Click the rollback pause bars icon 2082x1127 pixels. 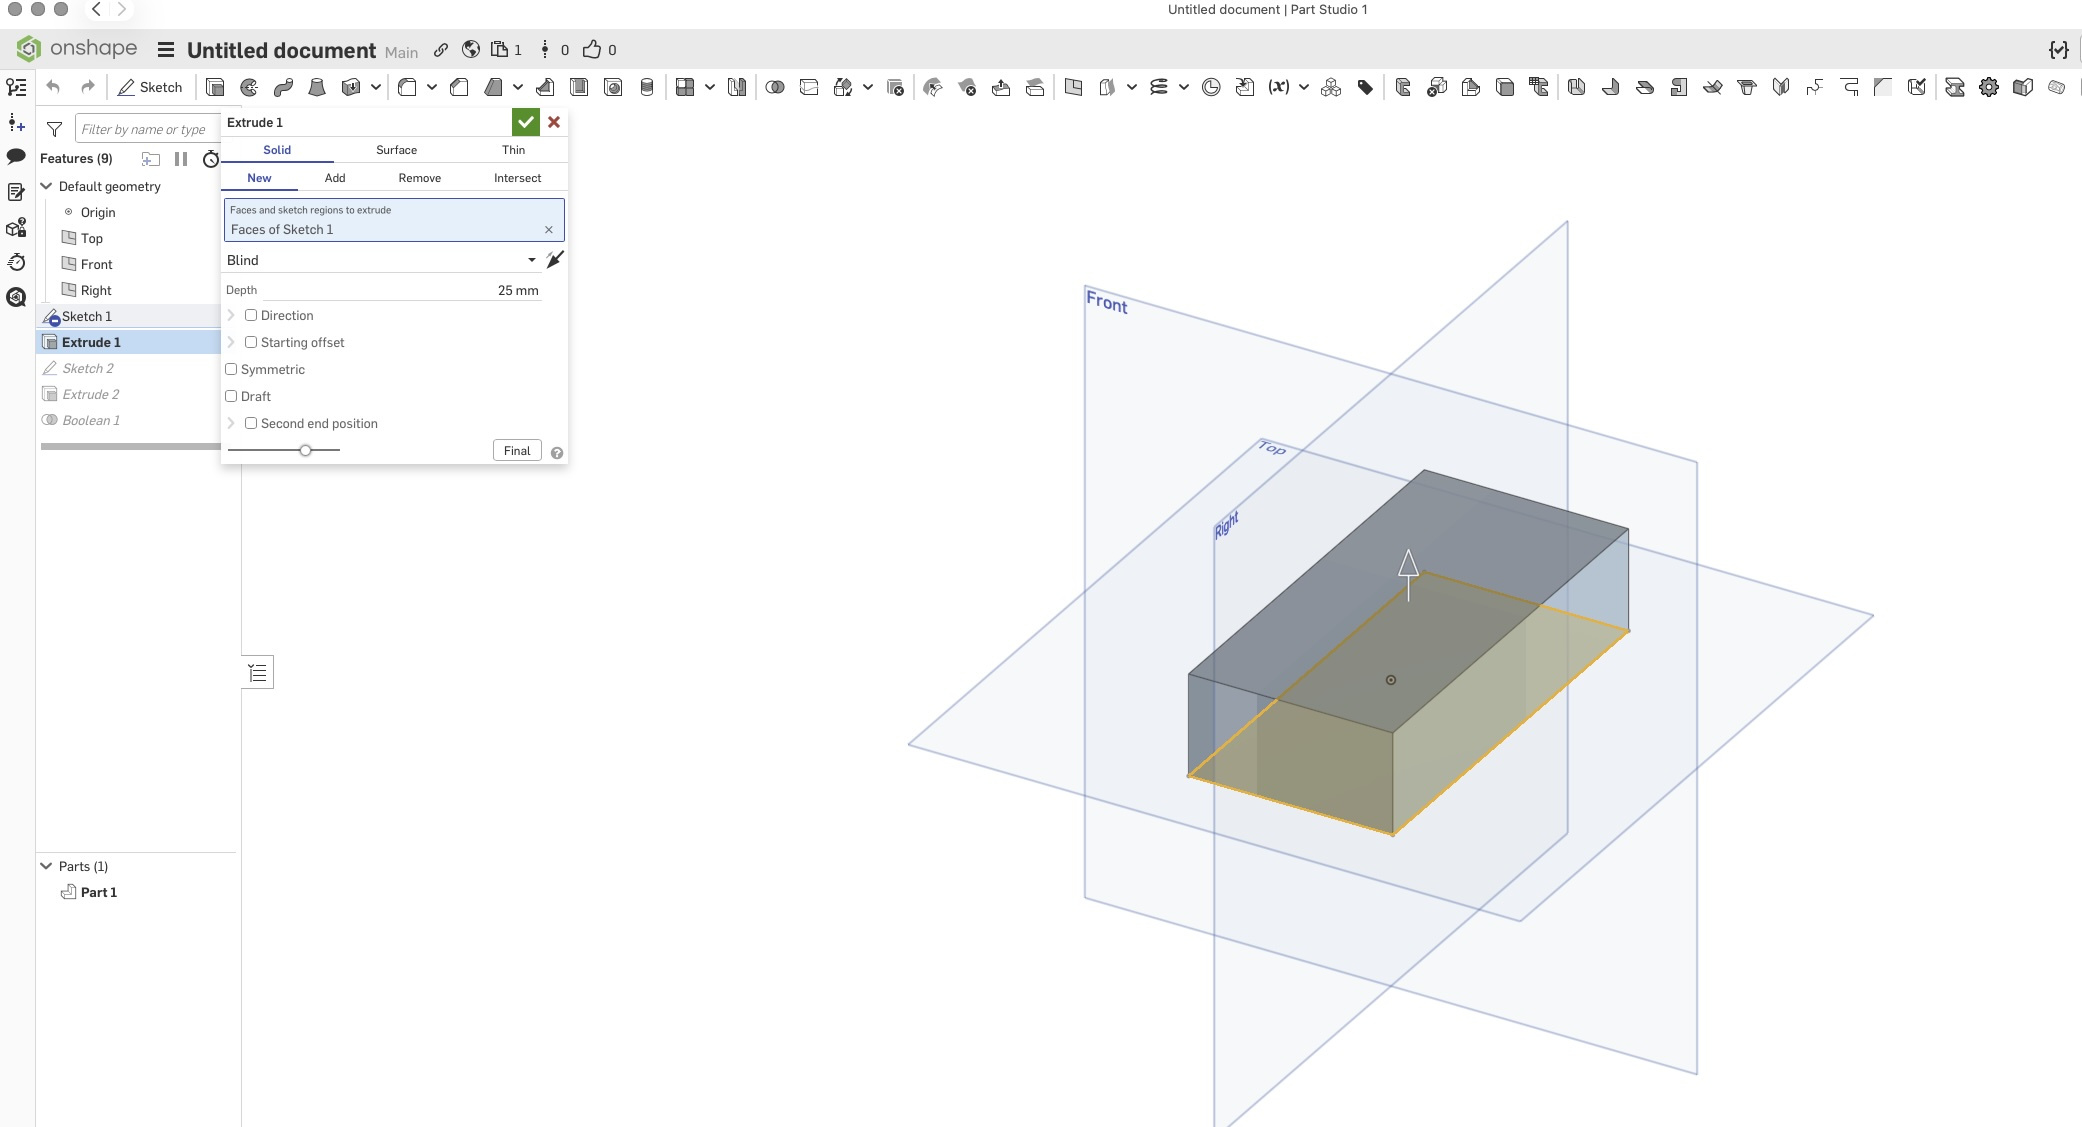click(x=181, y=159)
